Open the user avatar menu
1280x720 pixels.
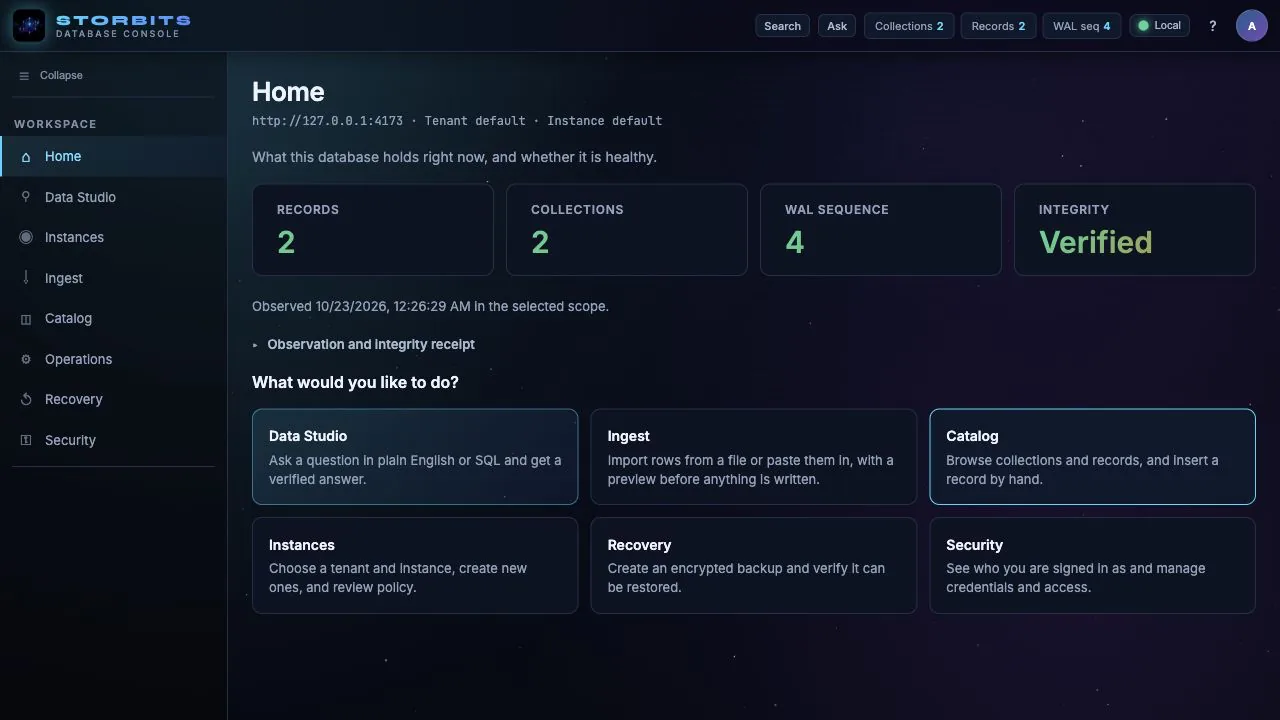tap(1252, 26)
